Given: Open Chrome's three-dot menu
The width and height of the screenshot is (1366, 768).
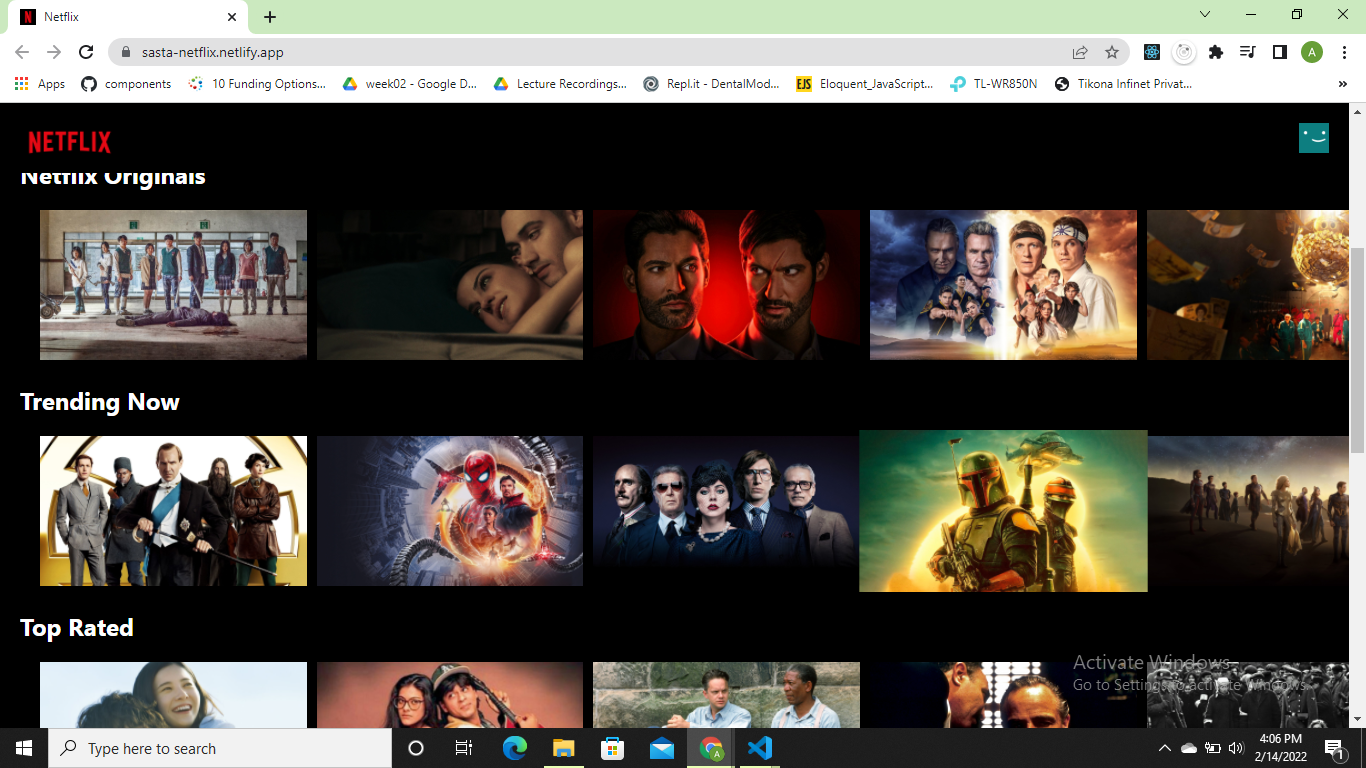Looking at the screenshot, I should [x=1343, y=52].
